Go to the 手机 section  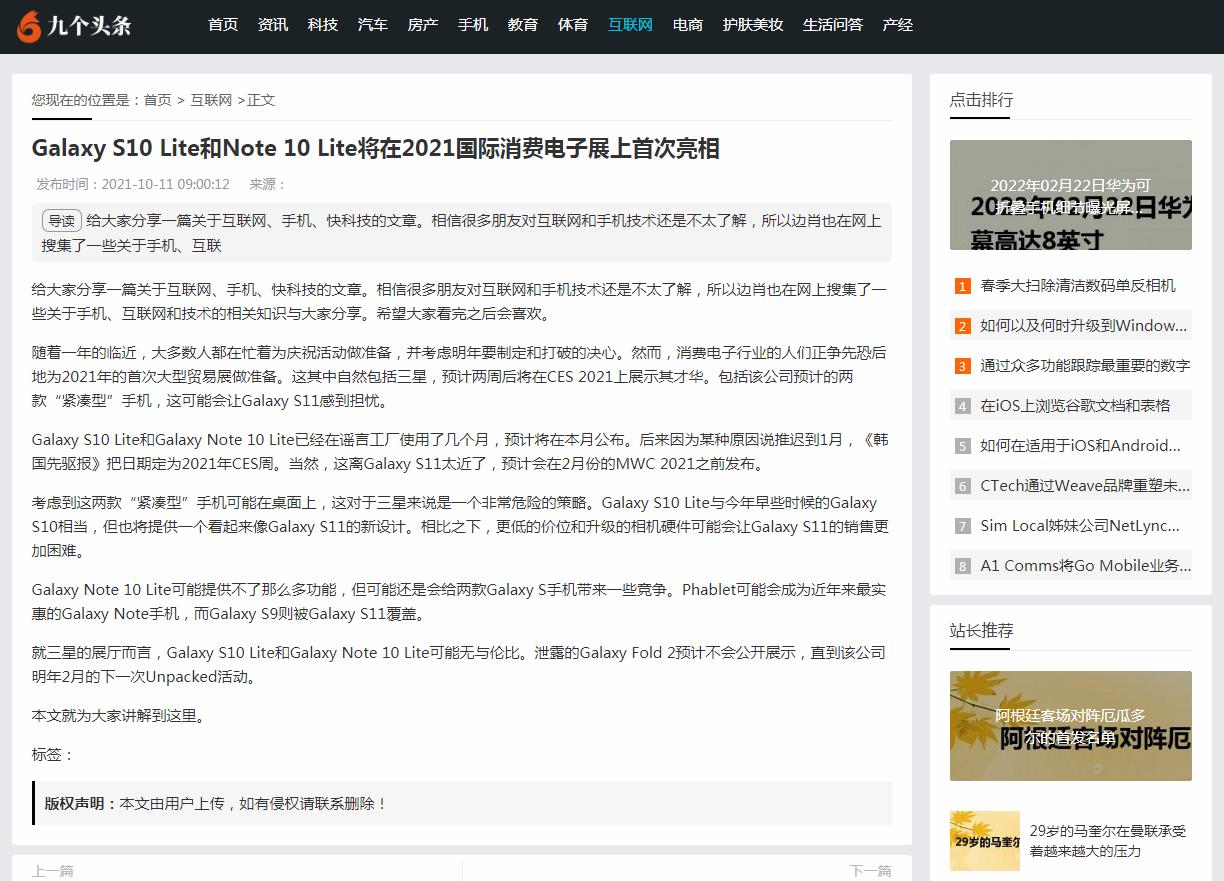pyautogui.click(x=473, y=25)
